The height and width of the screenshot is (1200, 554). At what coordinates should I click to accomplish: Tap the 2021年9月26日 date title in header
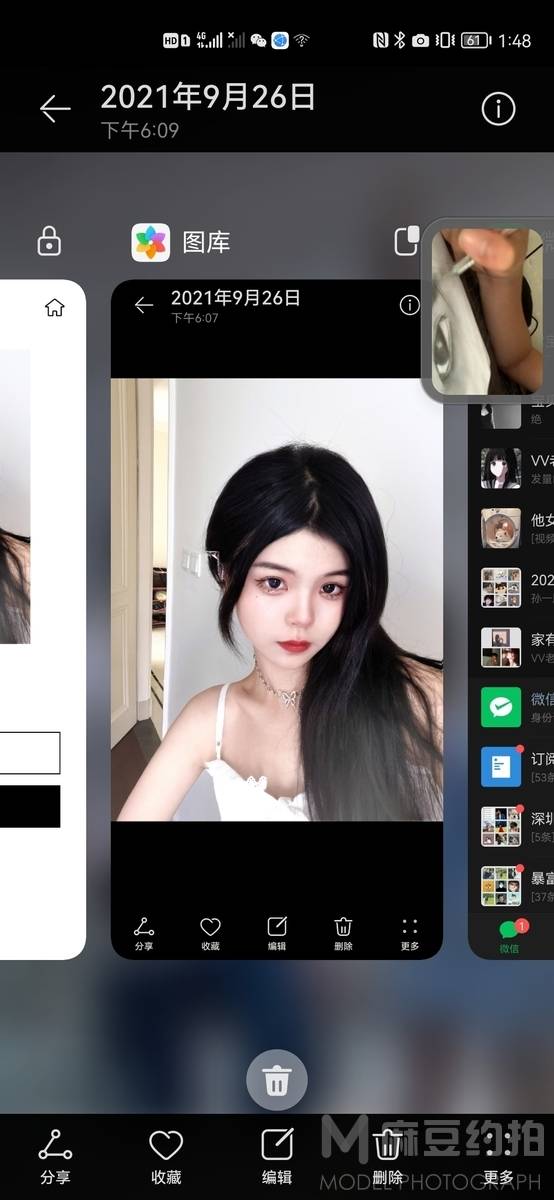pos(208,97)
